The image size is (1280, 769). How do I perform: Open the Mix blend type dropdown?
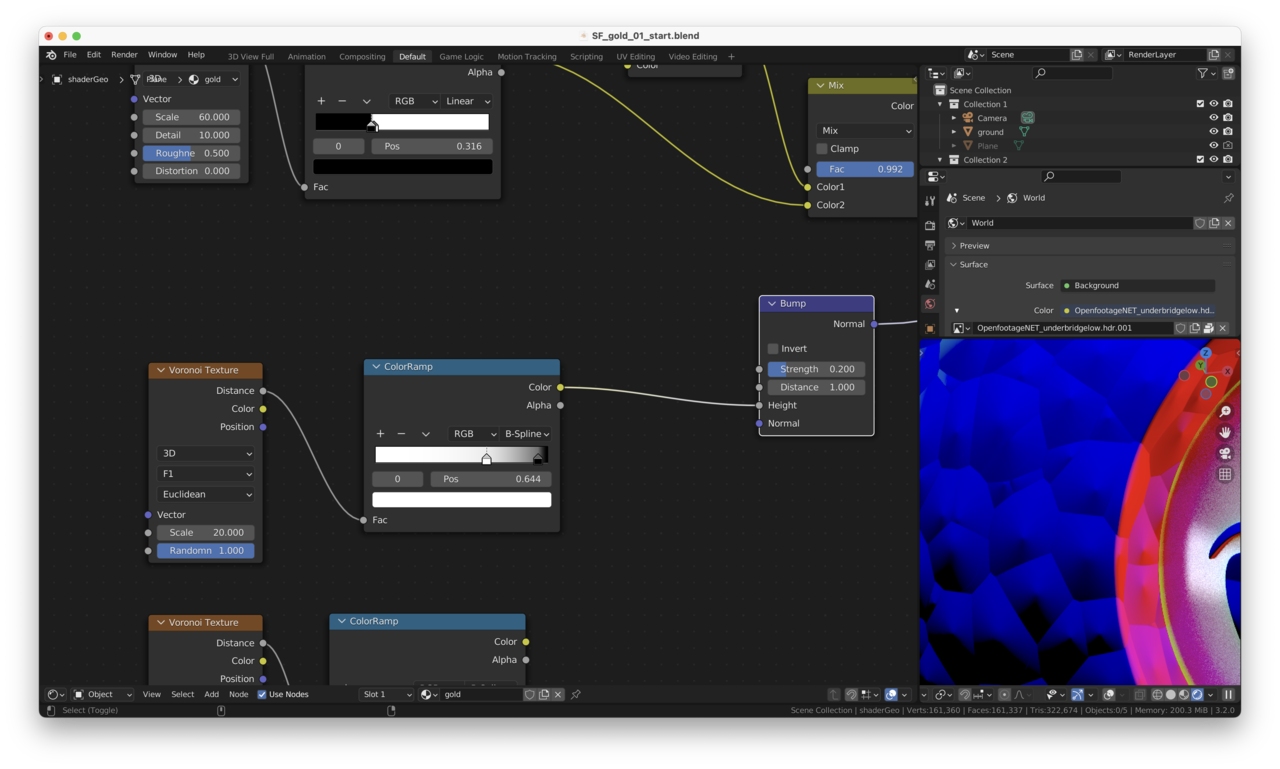coord(865,131)
